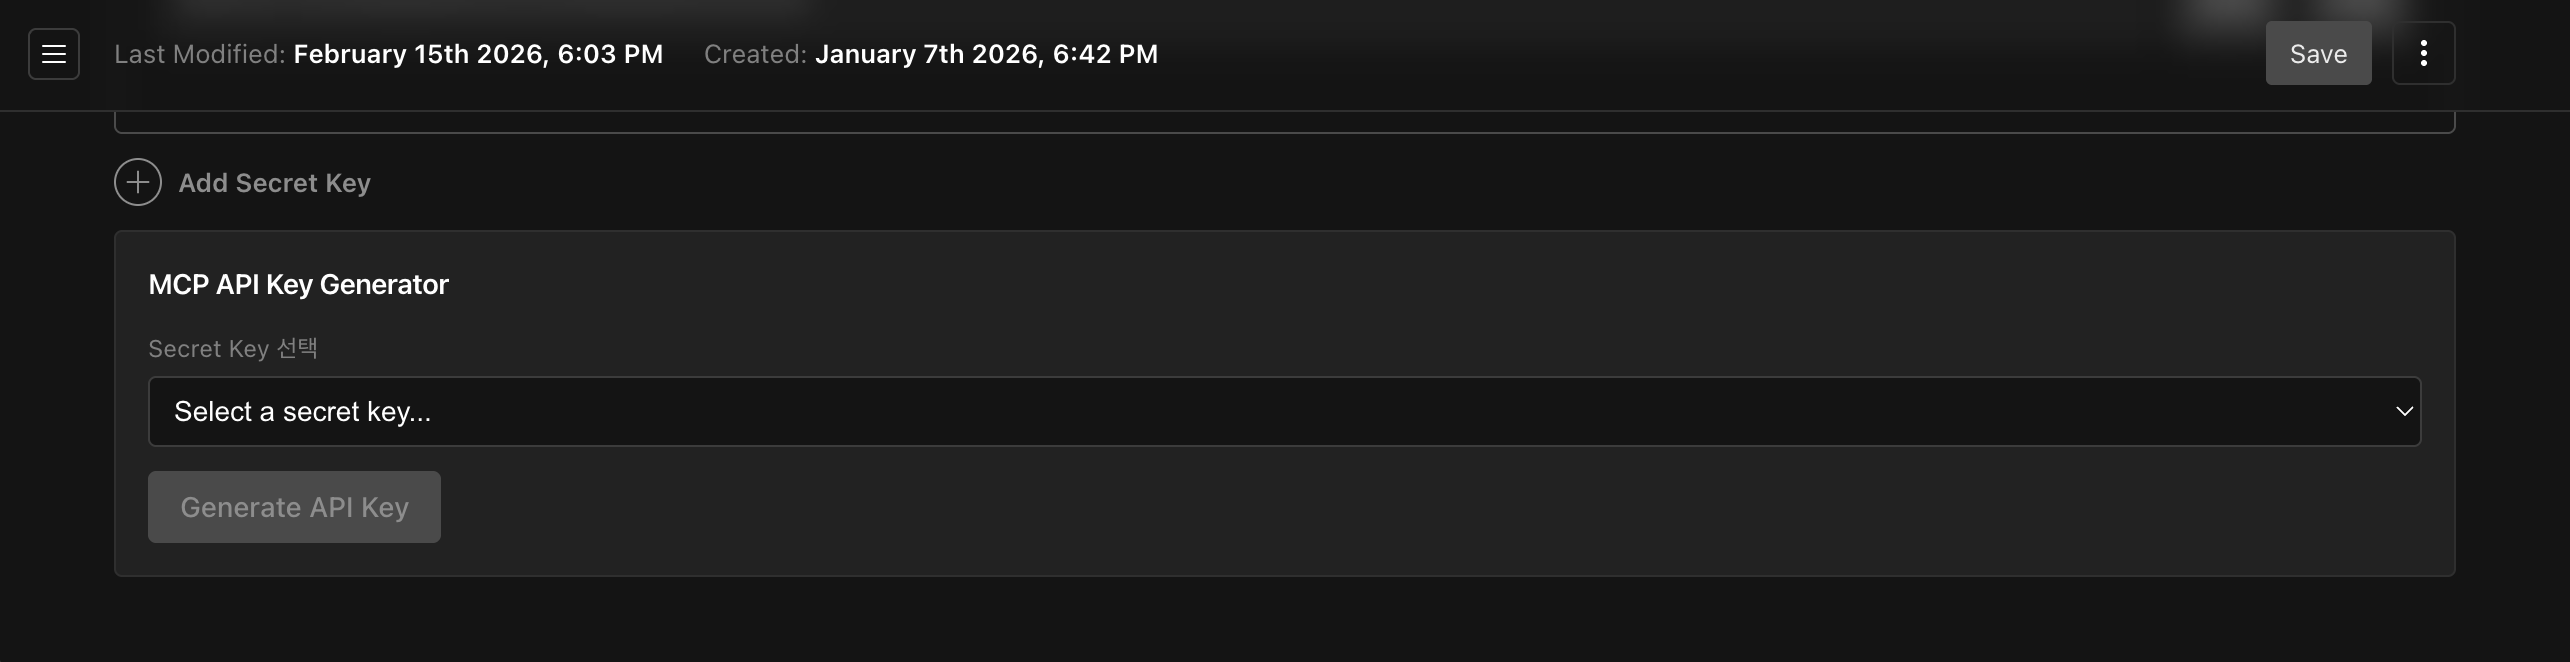The image size is (2570, 662).
Task: Click the "Select a secret key..." placeholder text
Action: pyautogui.click(x=302, y=412)
